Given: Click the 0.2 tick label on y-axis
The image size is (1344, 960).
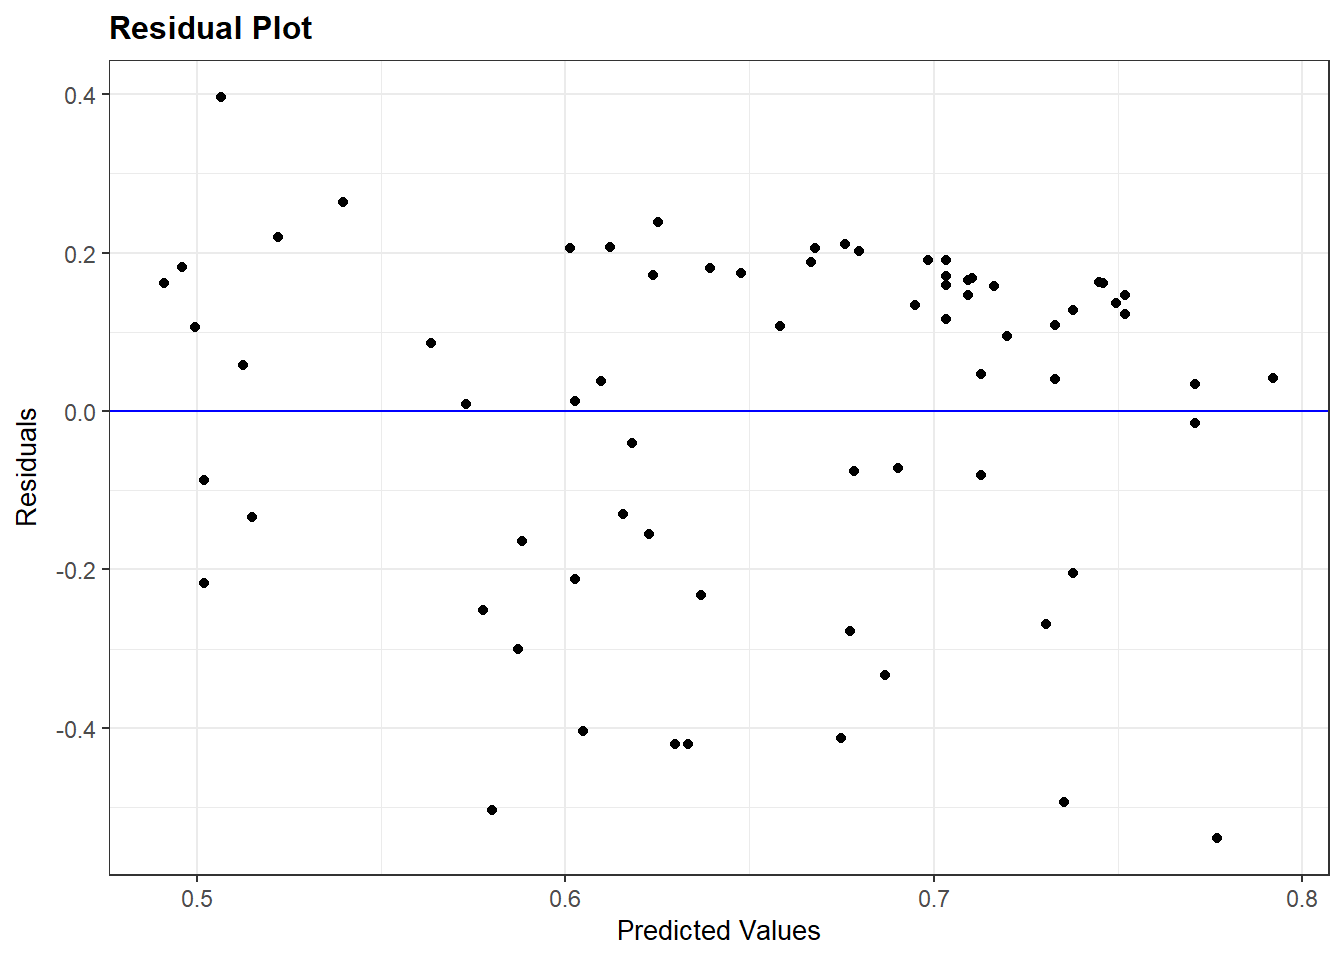Looking at the screenshot, I should pos(80,254).
